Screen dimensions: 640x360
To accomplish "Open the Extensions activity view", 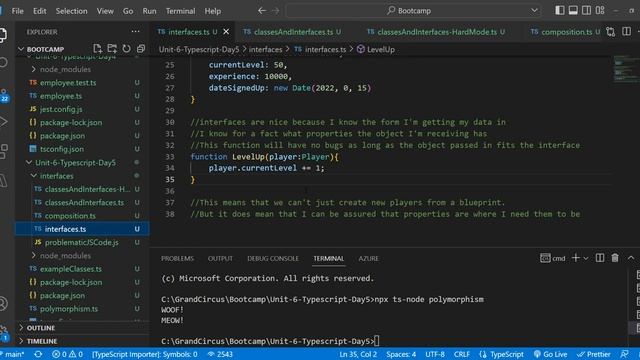I will (4, 151).
